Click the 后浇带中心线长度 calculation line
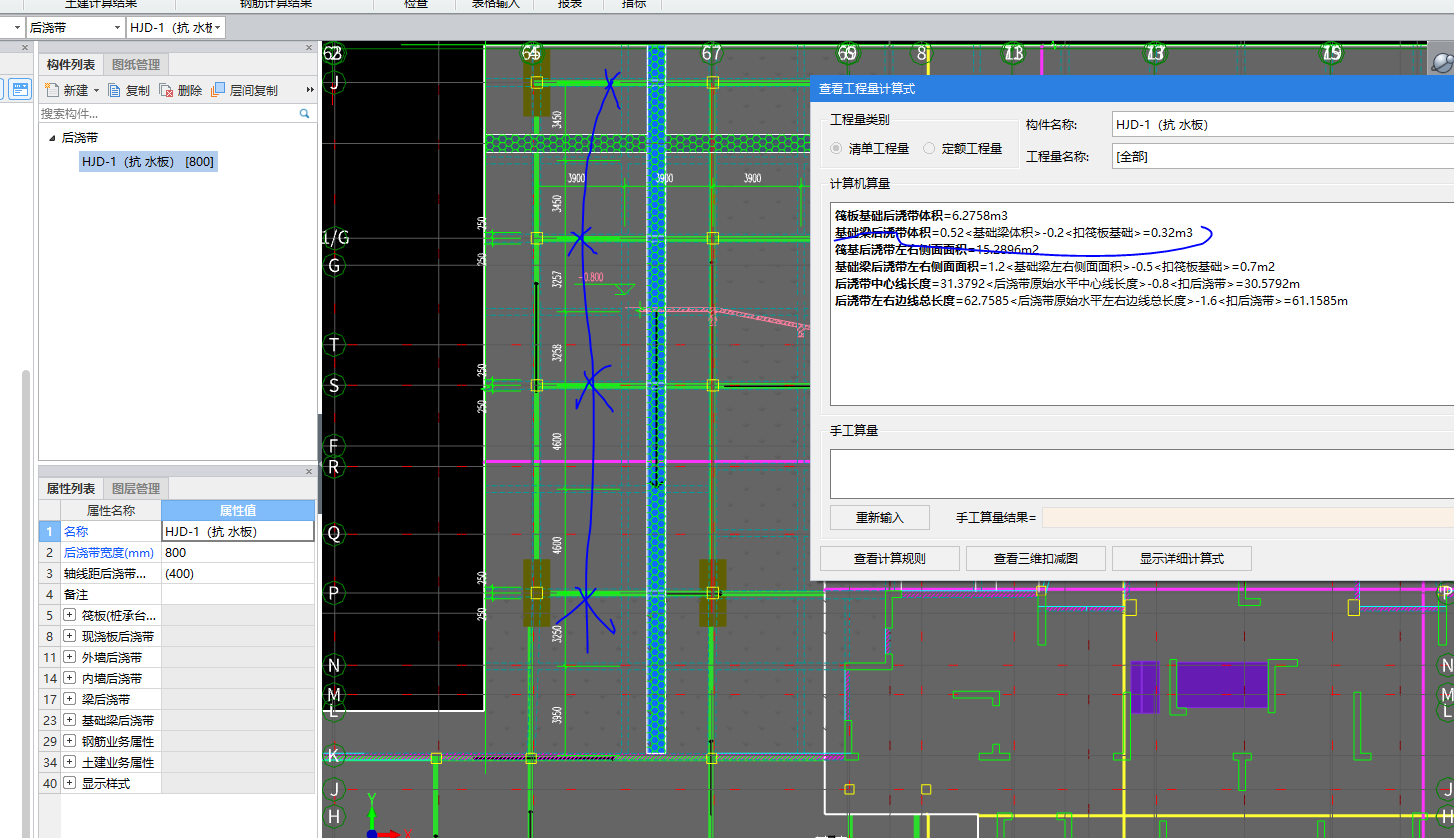This screenshot has height=838, width=1454. (1067, 284)
